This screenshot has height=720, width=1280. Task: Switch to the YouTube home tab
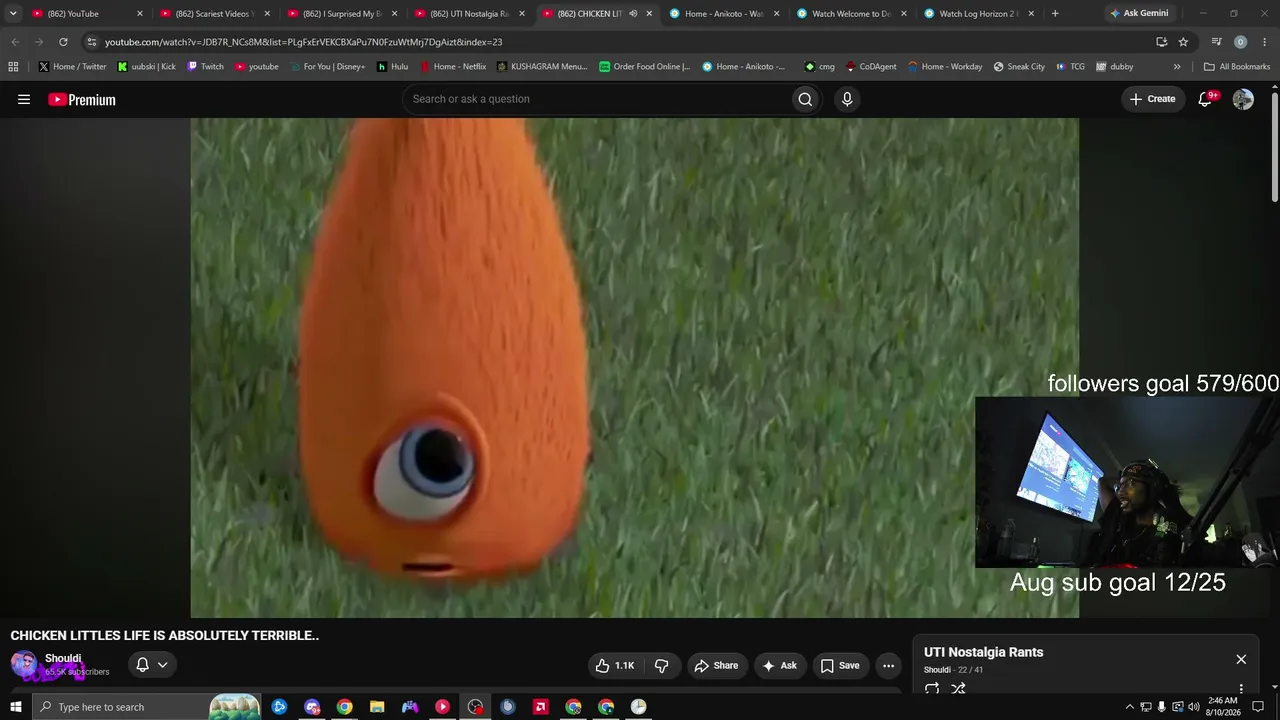(x=88, y=14)
